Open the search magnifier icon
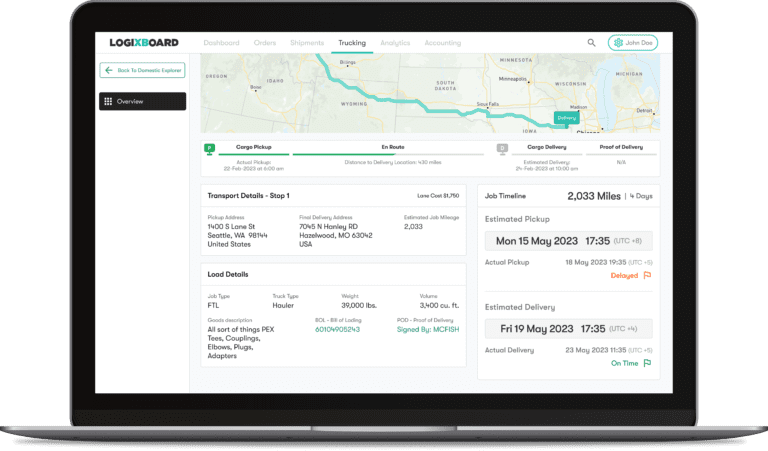Viewport: 768px width, 451px height. [x=592, y=43]
